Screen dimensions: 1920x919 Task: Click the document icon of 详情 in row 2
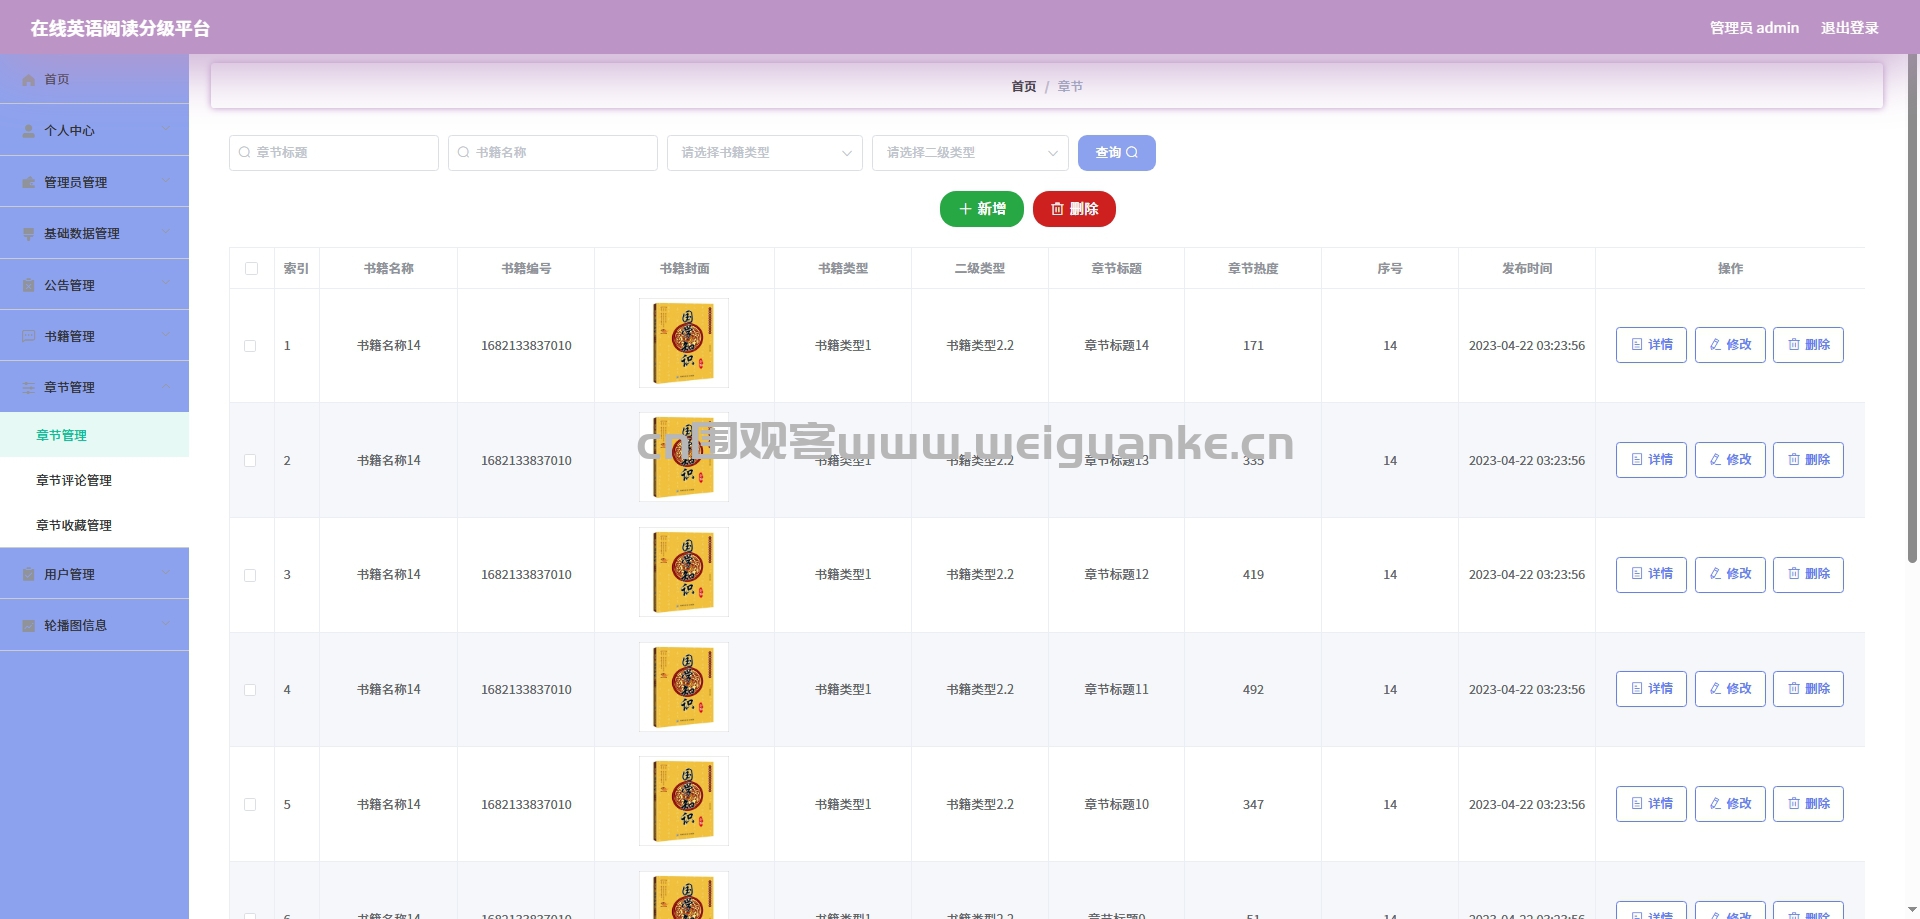click(x=1637, y=460)
